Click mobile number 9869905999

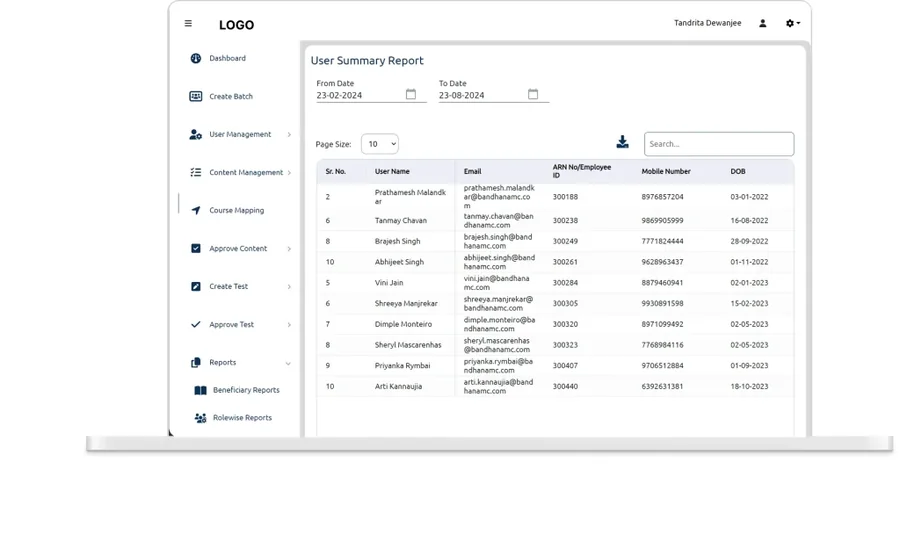click(x=662, y=220)
